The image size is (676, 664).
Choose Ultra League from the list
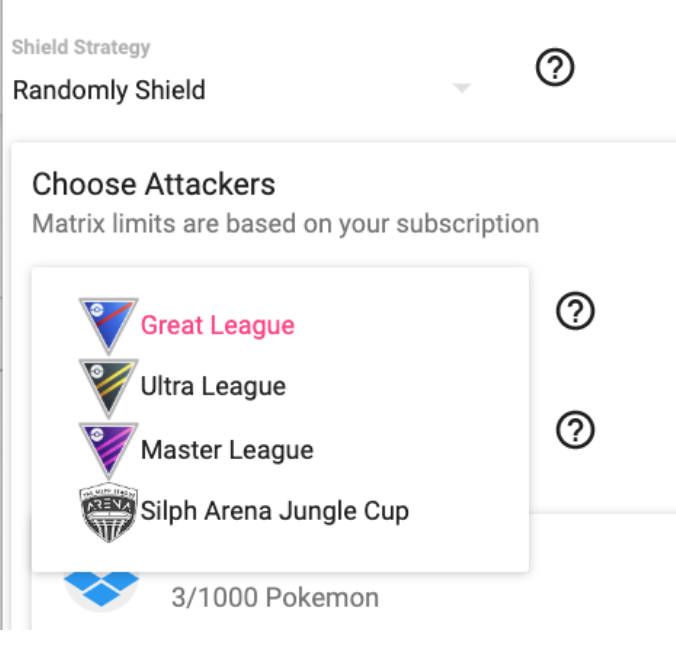pos(213,386)
